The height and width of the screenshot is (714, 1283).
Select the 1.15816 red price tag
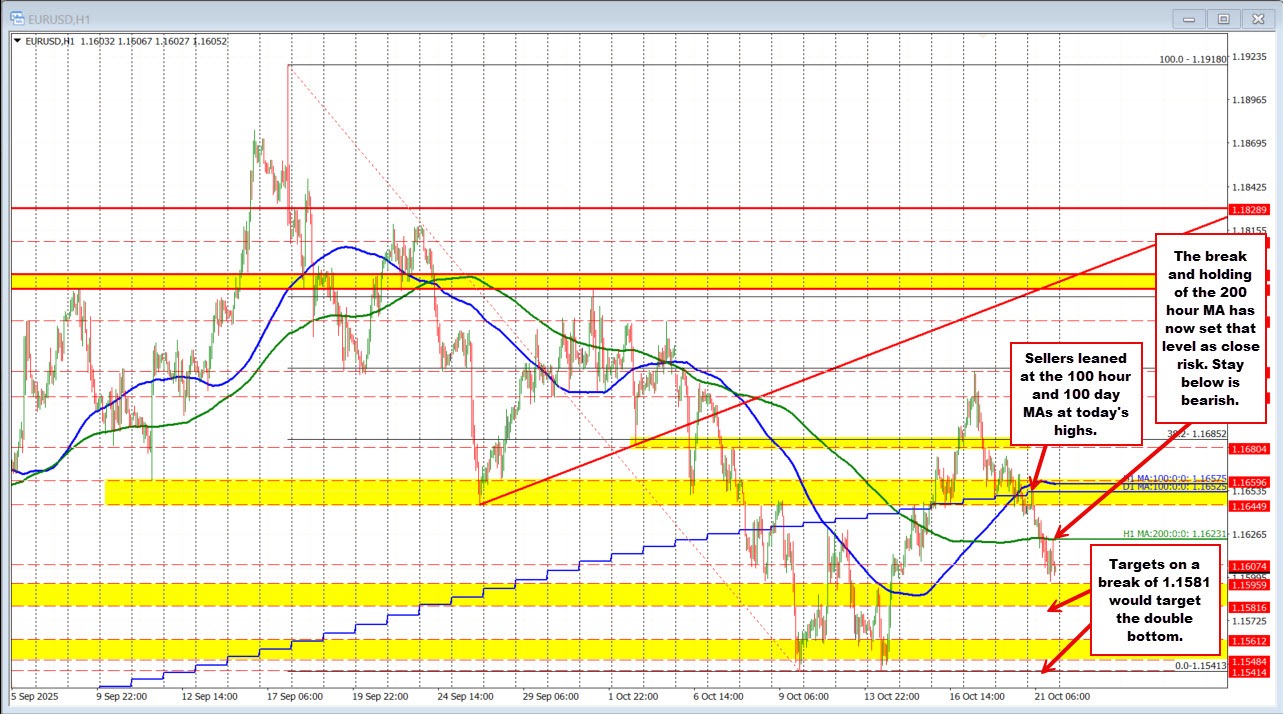1250,607
